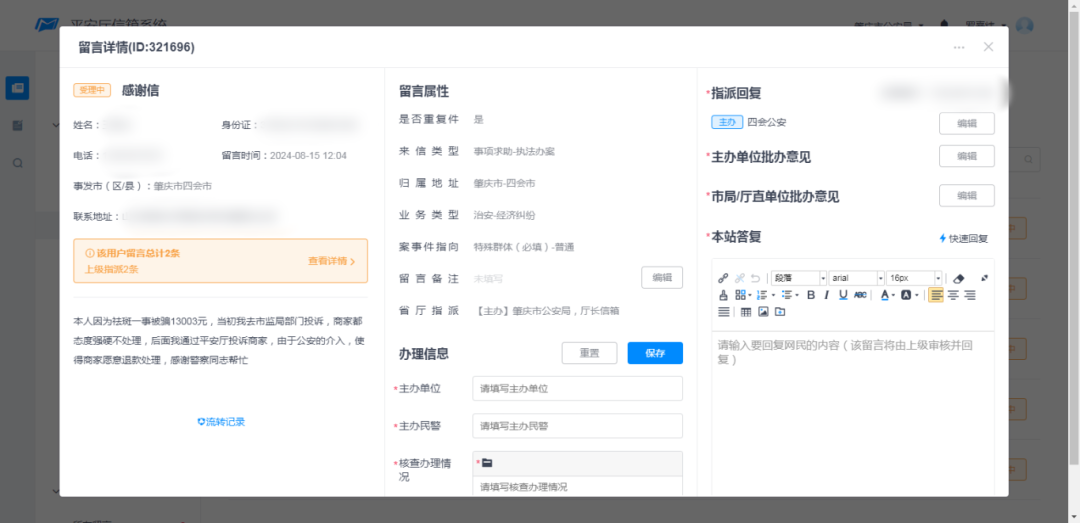Click 归属地址 value 肇庆市-四会市
The image size is (1080, 523).
[x=504, y=183]
